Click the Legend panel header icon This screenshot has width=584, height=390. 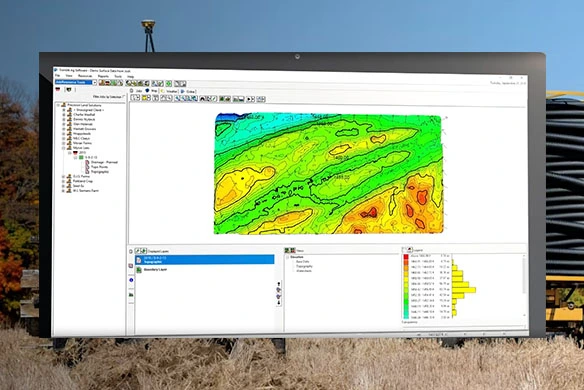410,250
